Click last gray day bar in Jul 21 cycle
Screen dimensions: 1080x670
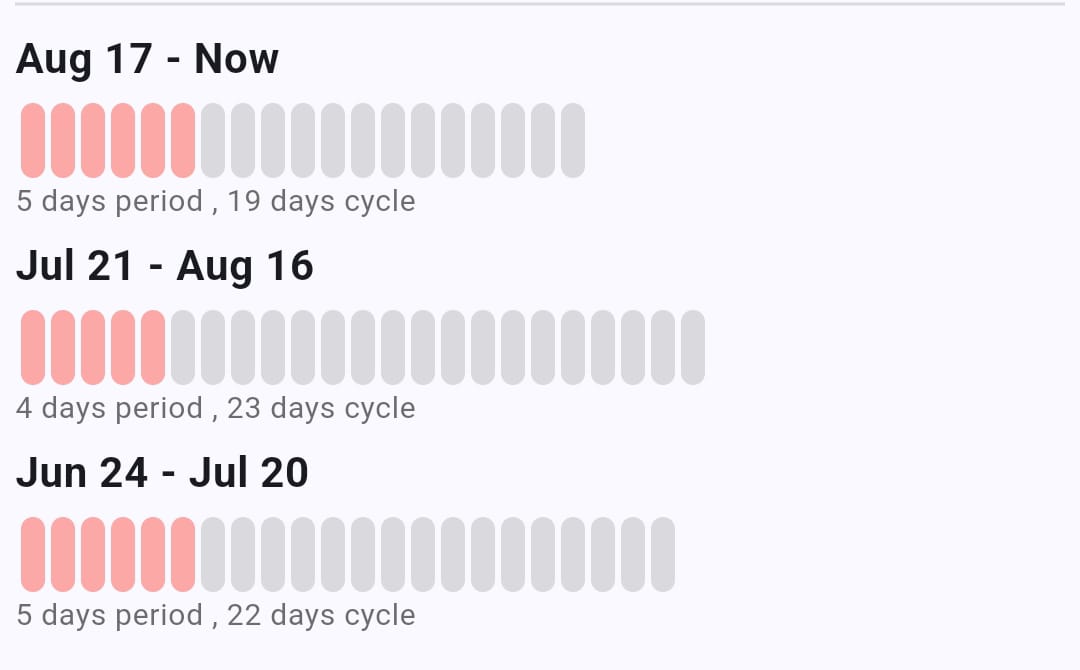[693, 347]
